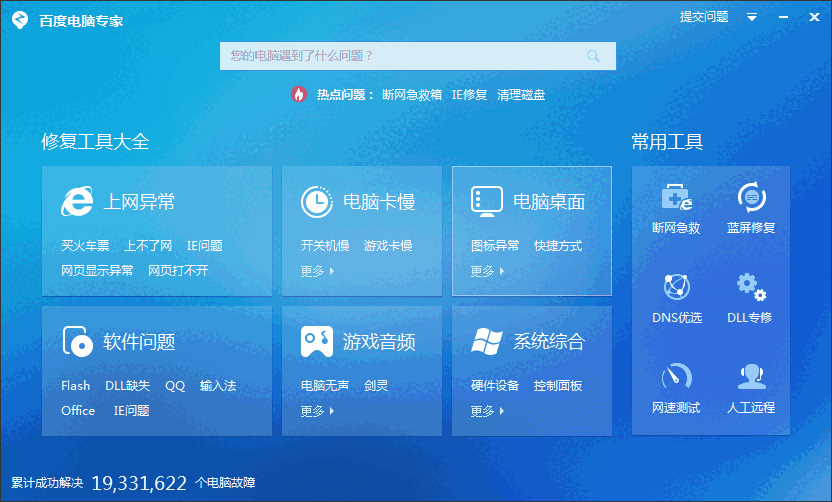Select IE问题 under 软件问题
This screenshot has height=502, width=832.
click(x=132, y=411)
